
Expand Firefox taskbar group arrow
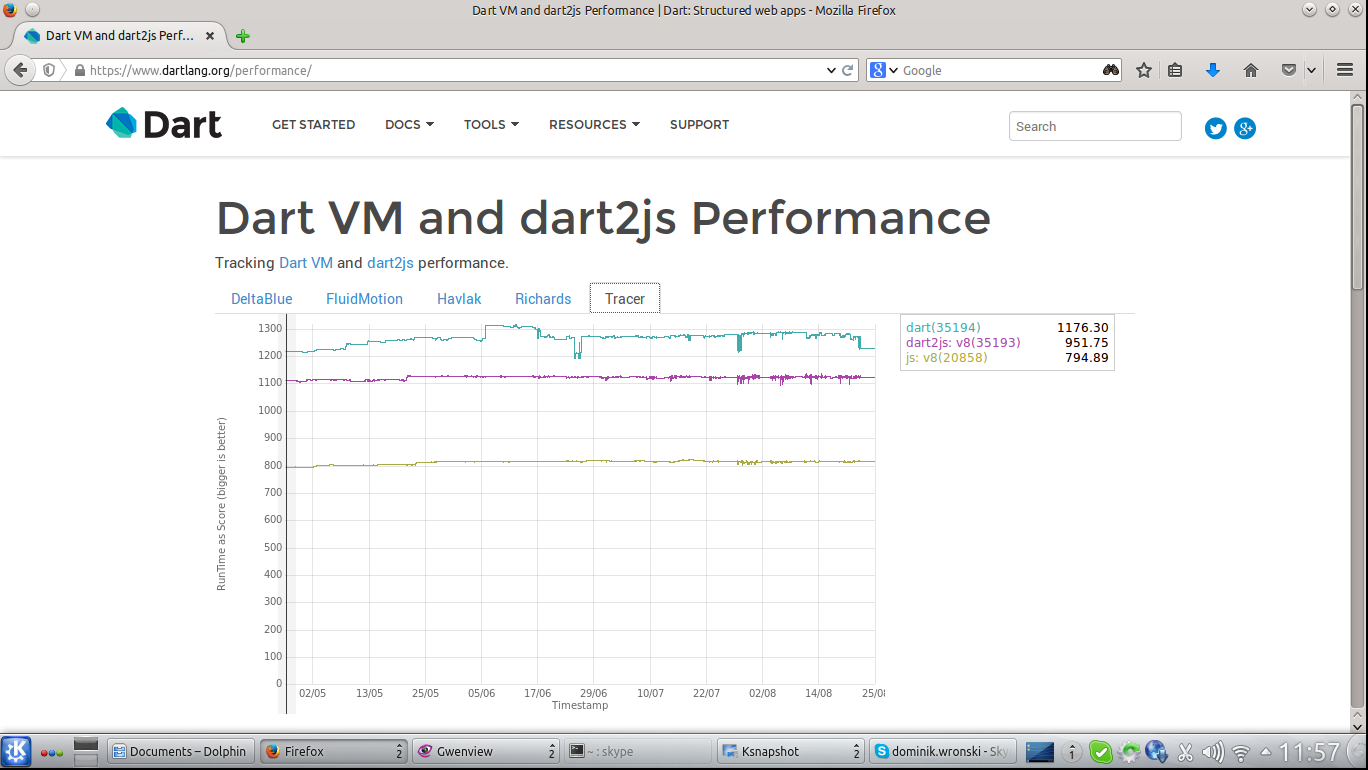399,751
